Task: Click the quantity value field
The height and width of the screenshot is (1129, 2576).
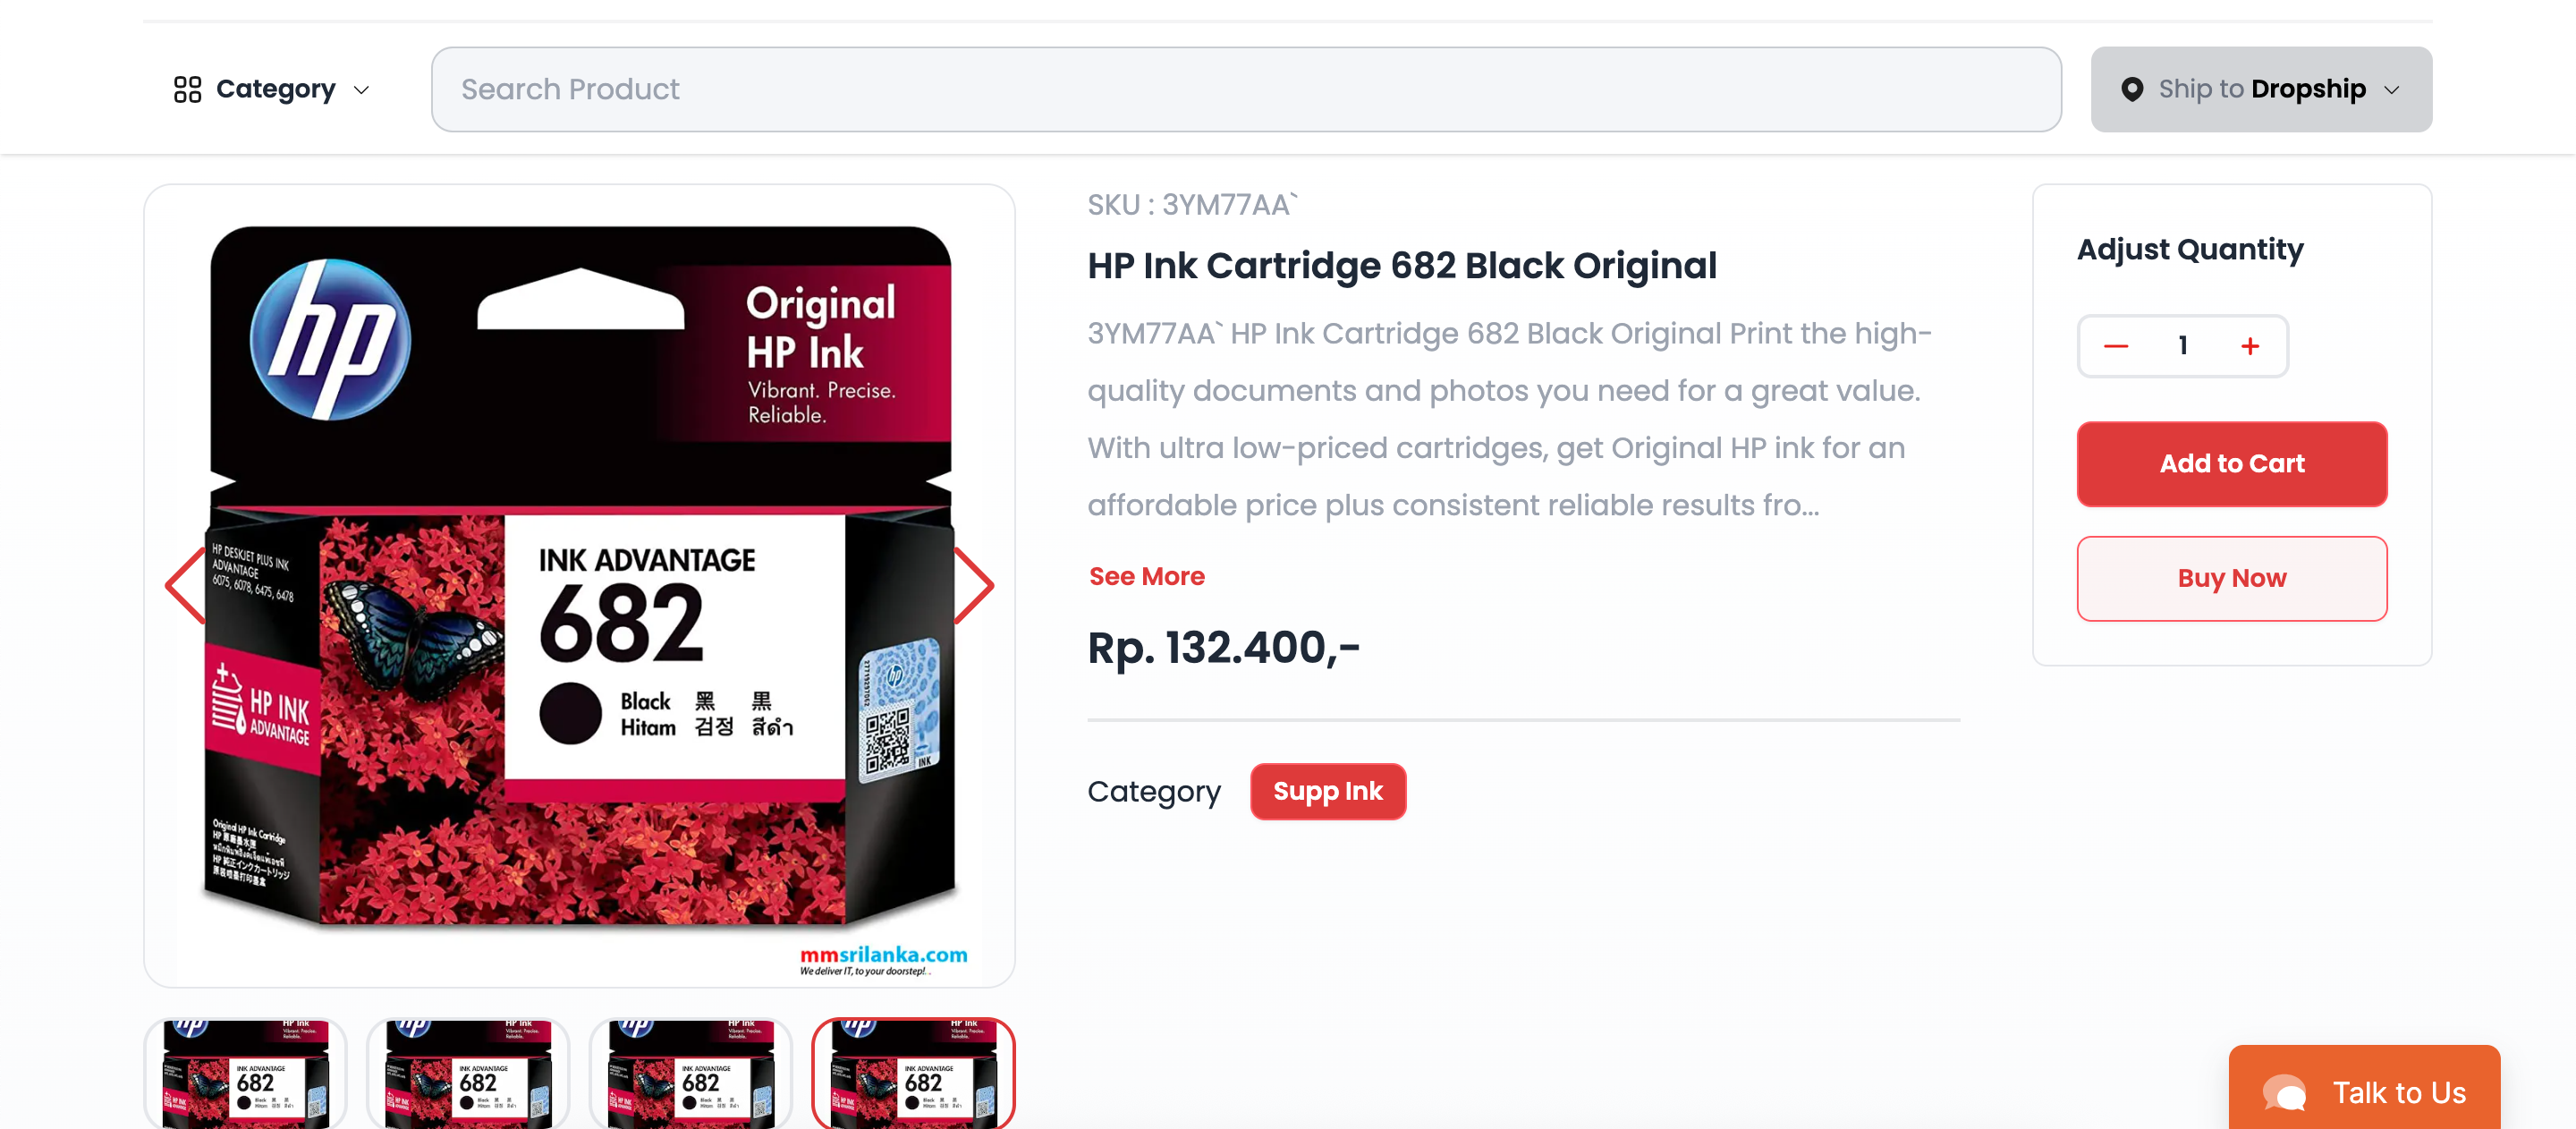Action: (x=2182, y=346)
